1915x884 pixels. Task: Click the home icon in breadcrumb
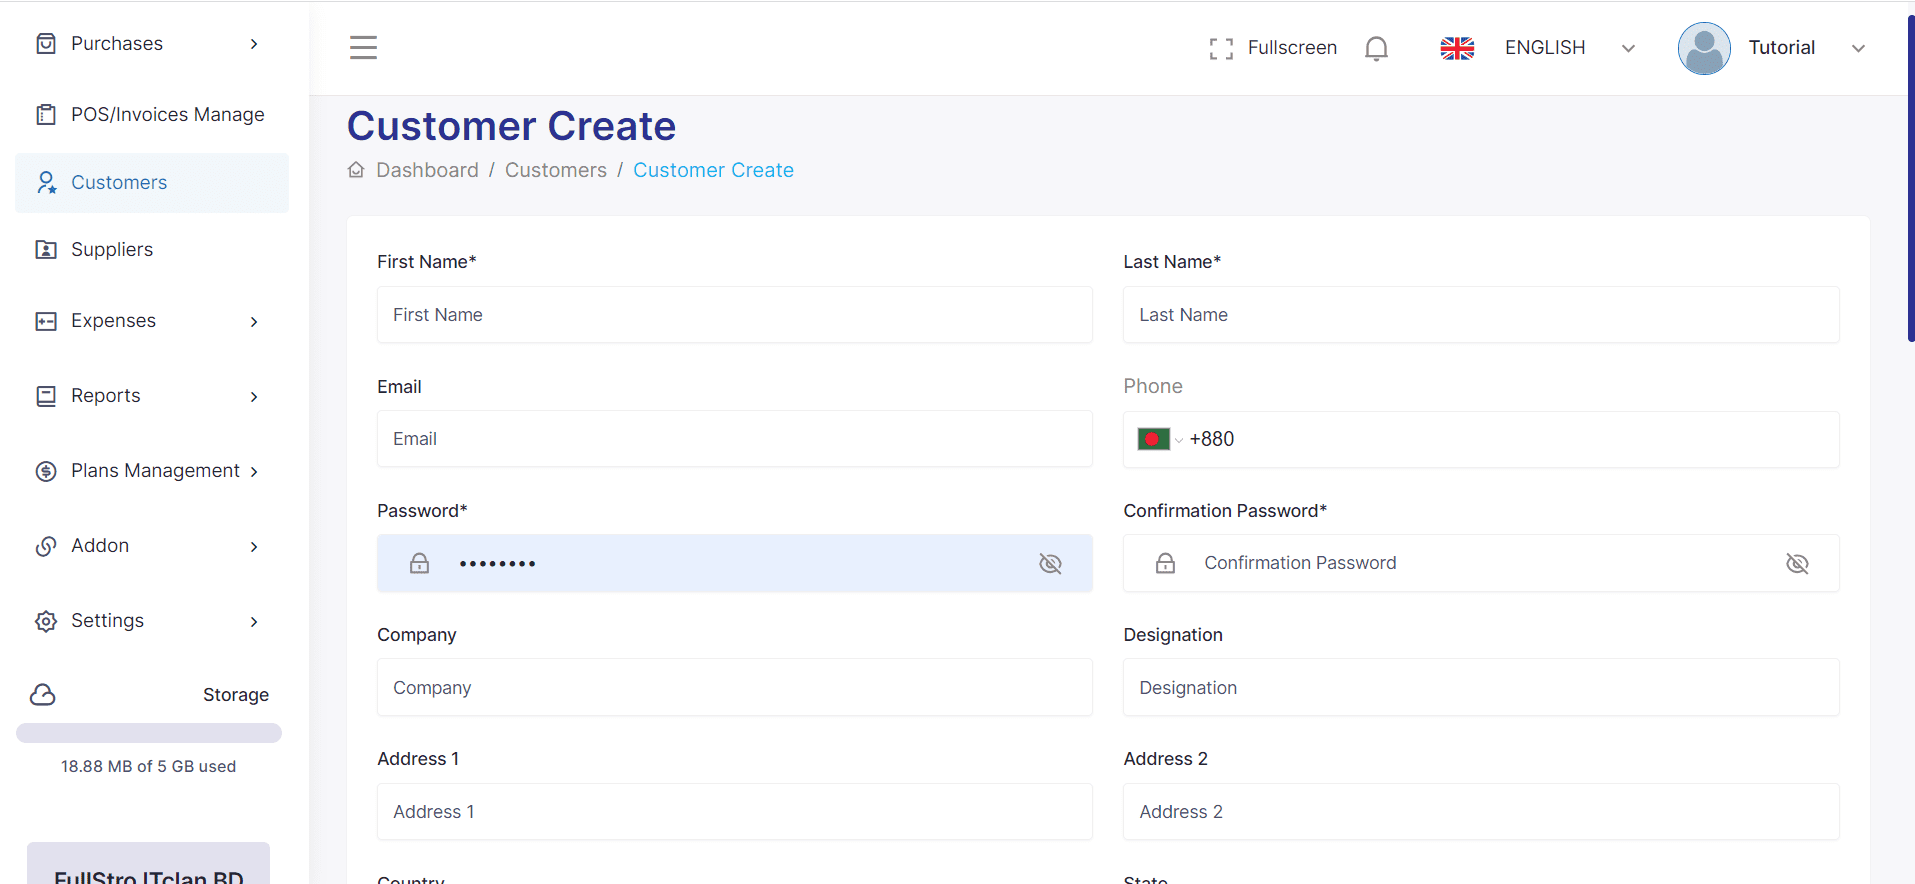pos(356,170)
